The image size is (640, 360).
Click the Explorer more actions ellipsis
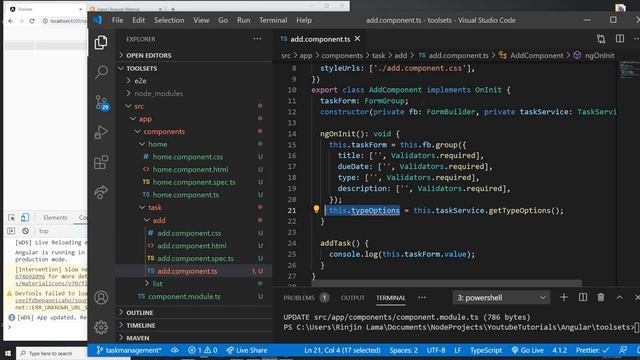click(x=257, y=39)
